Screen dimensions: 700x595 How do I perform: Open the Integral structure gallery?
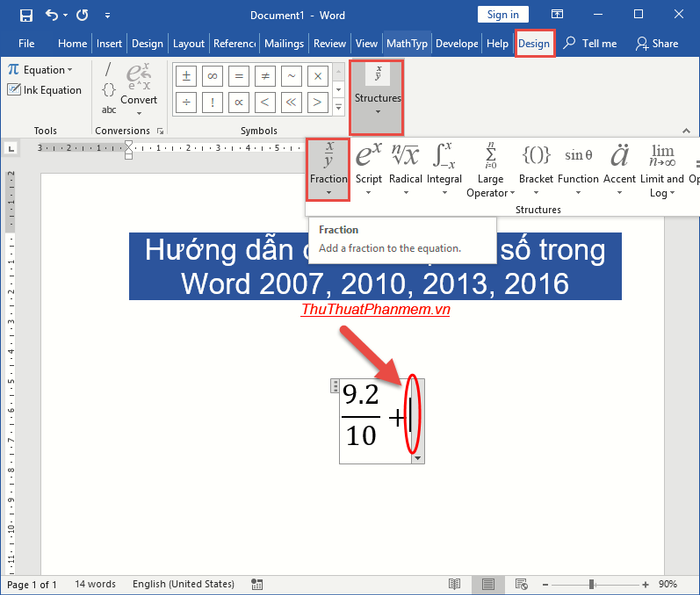(x=444, y=169)
